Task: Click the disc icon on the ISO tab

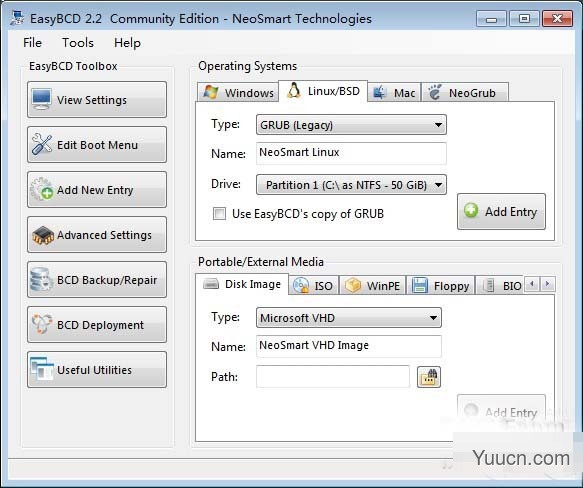Action: [x=301, y=286]
